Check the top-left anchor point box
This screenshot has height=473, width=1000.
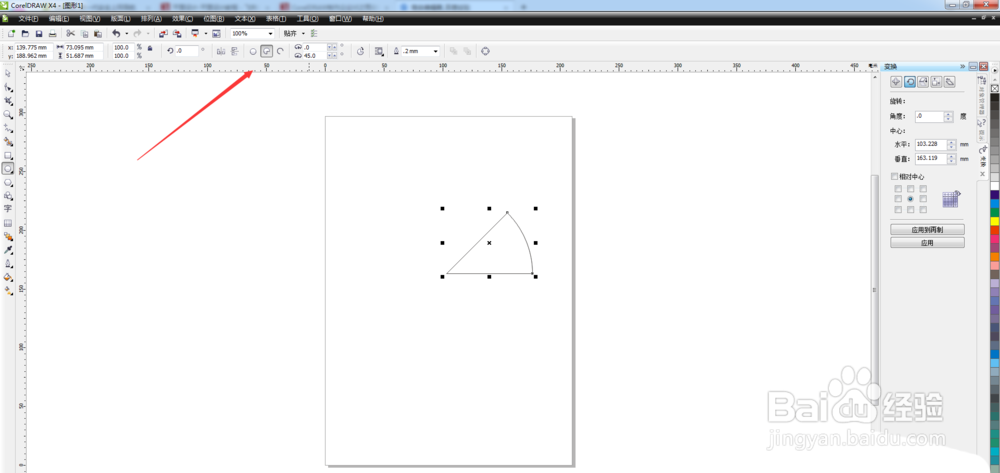coord(898,189)
